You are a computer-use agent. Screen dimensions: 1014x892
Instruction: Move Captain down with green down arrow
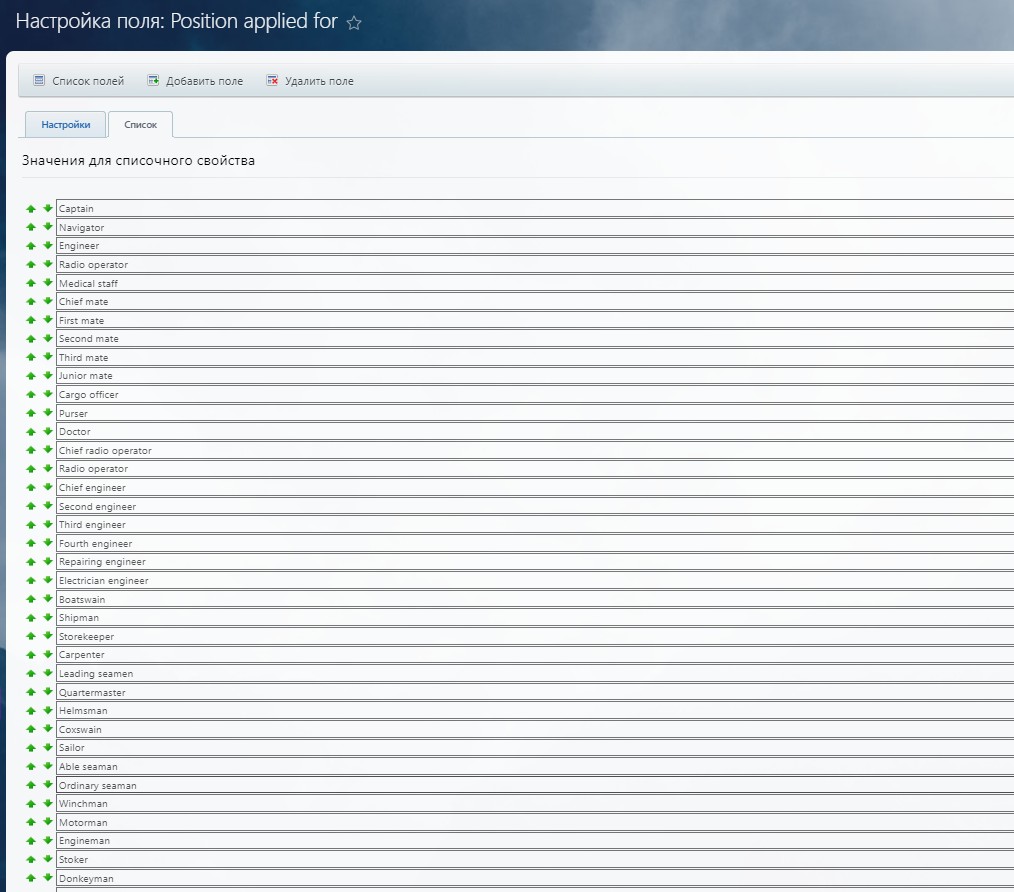pyautogui.click(x=48, y=208)
